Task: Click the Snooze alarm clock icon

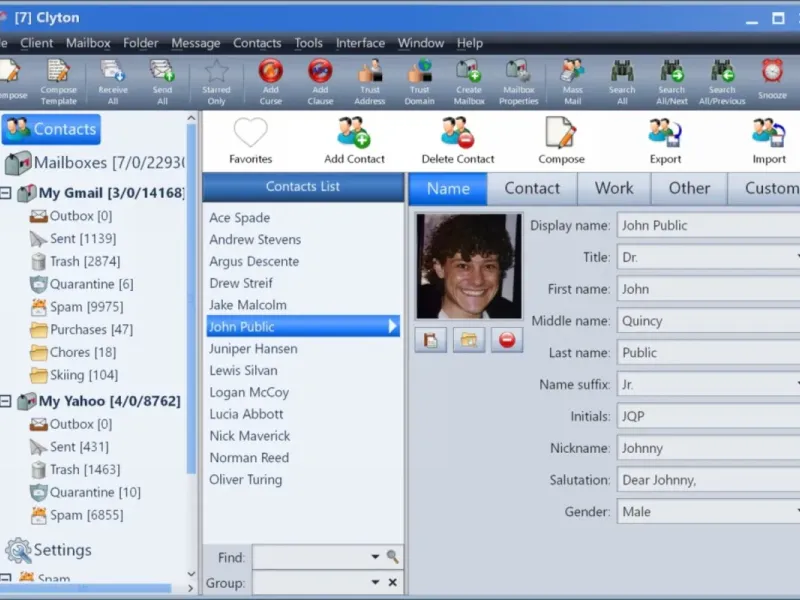Action: [x=772, y=72]
